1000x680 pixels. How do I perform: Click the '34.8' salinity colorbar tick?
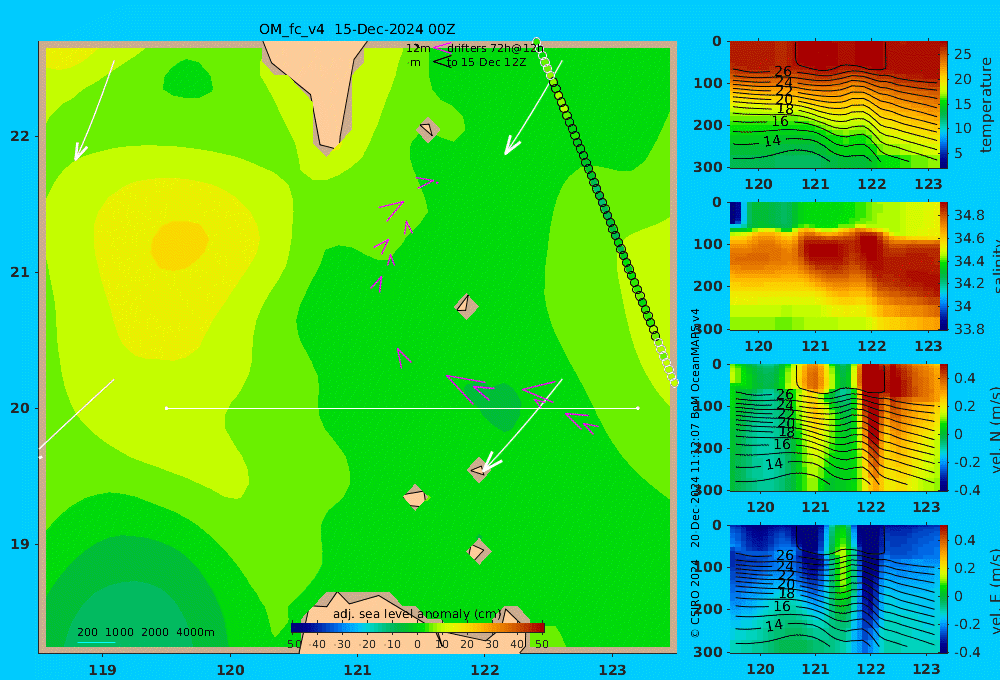tap(969, 215)
